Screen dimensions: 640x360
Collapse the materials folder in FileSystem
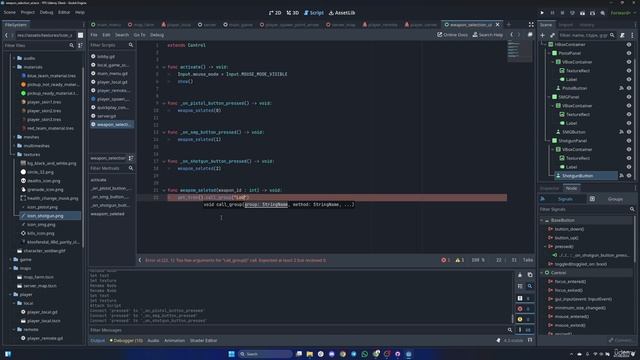click(x=14, y=67)
